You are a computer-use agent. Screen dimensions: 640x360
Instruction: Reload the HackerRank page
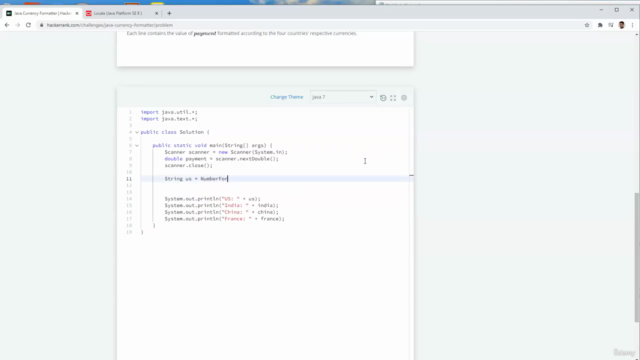point(28,25)
